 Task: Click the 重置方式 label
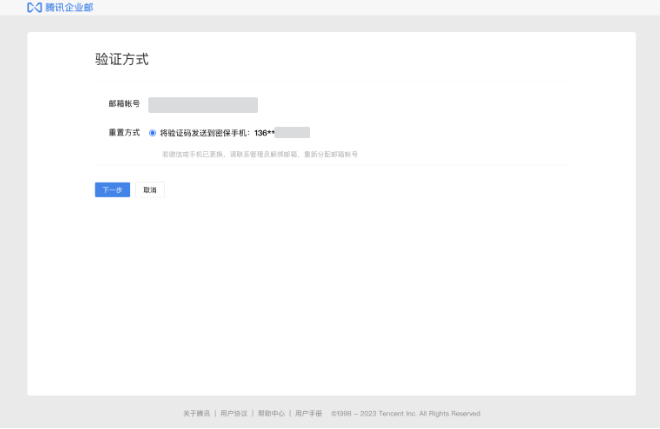click(124, 132)
